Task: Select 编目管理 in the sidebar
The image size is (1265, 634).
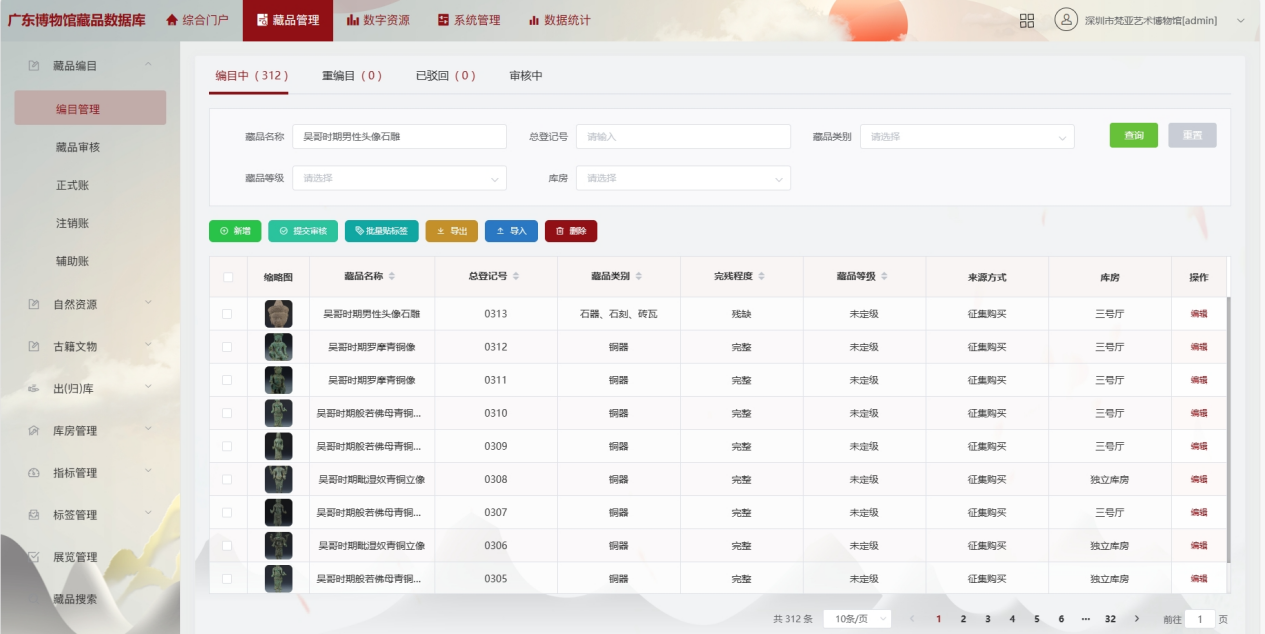Action: point(90,108)
